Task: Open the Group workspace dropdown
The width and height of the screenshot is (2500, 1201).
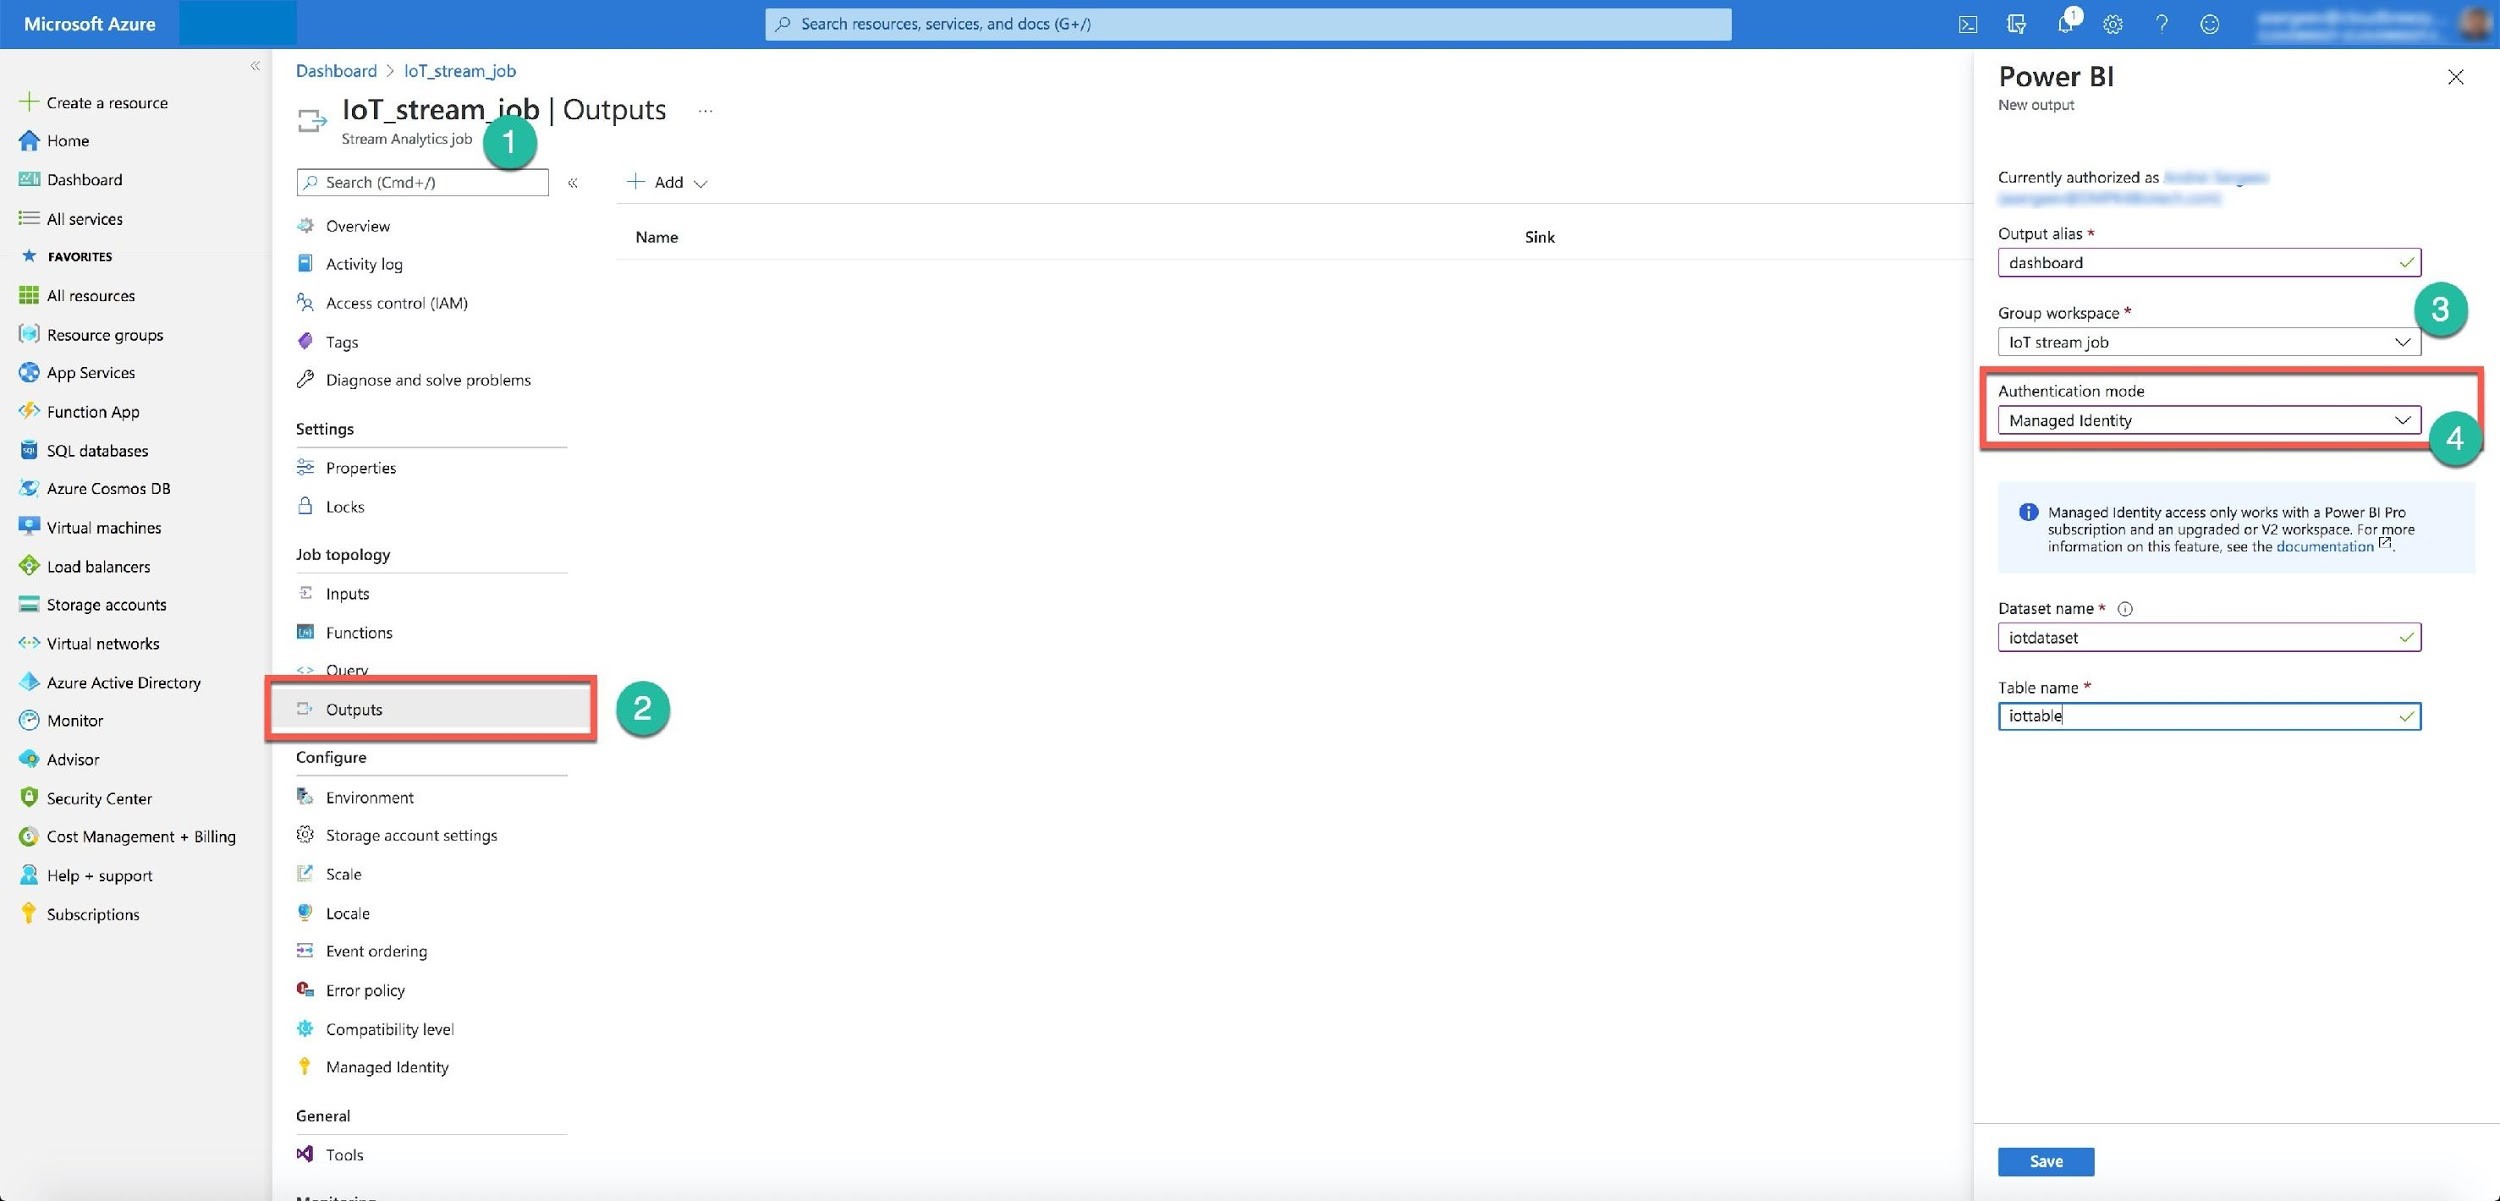Action: pos(2208,342)
